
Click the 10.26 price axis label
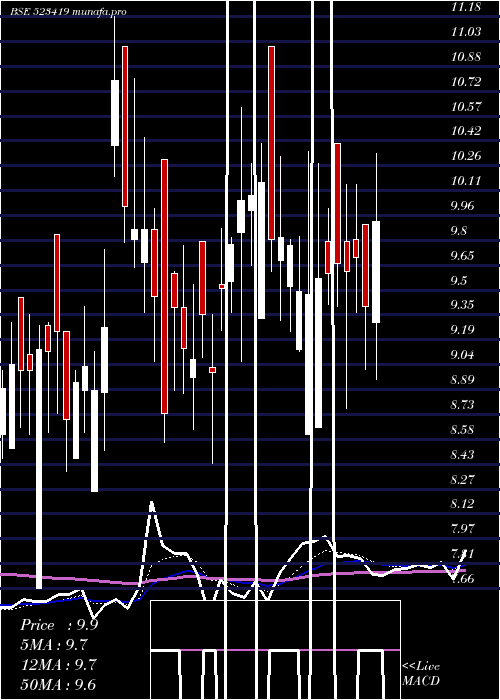pyautogui.click(x=467, y=156)
